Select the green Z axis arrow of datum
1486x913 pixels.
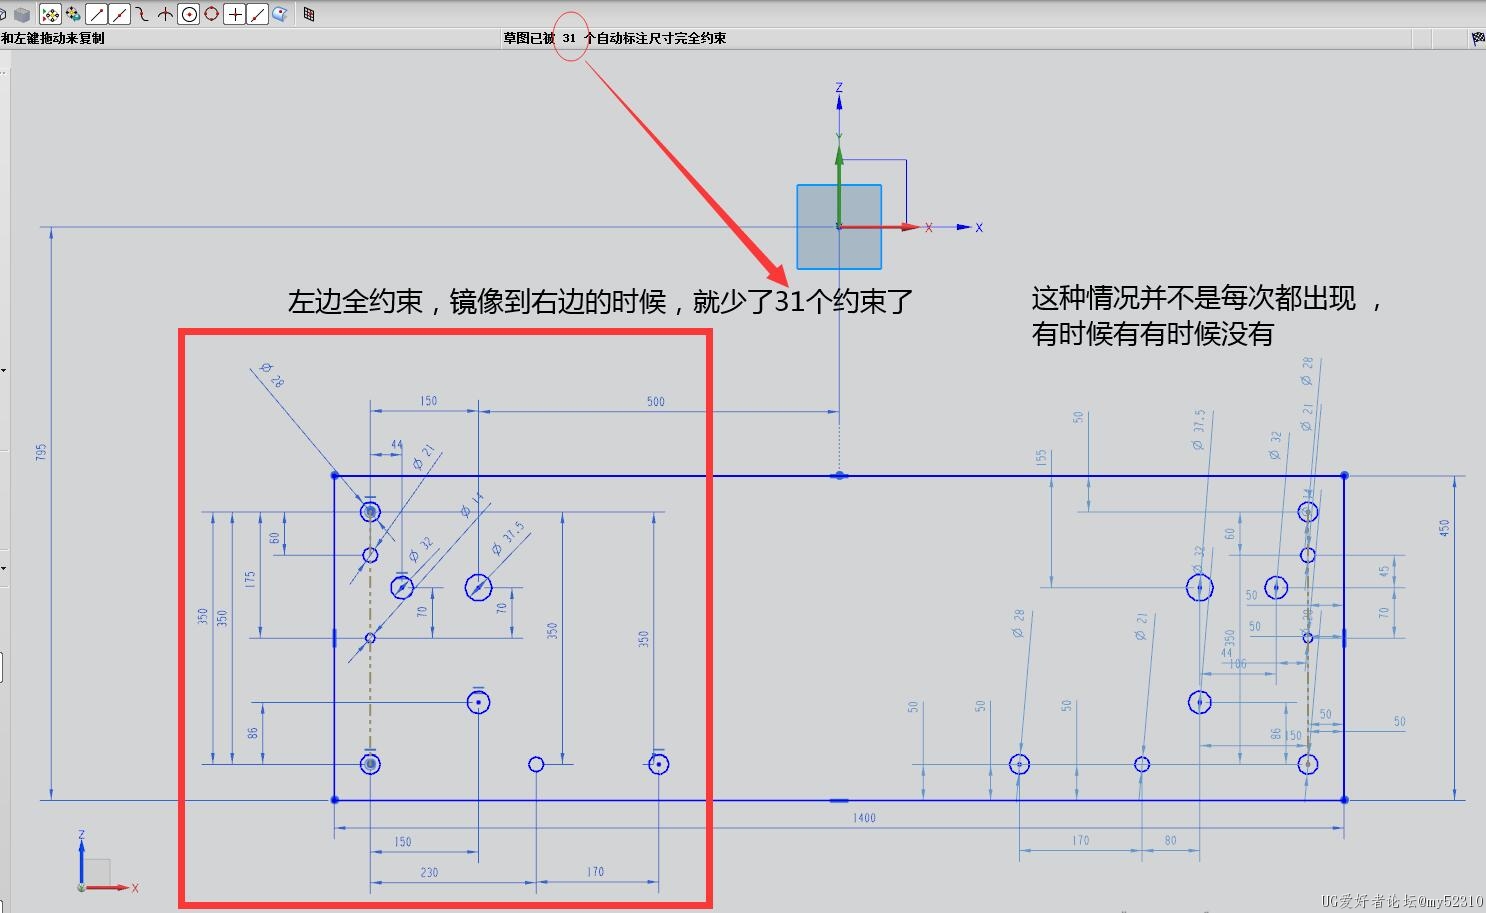[839, 185]
